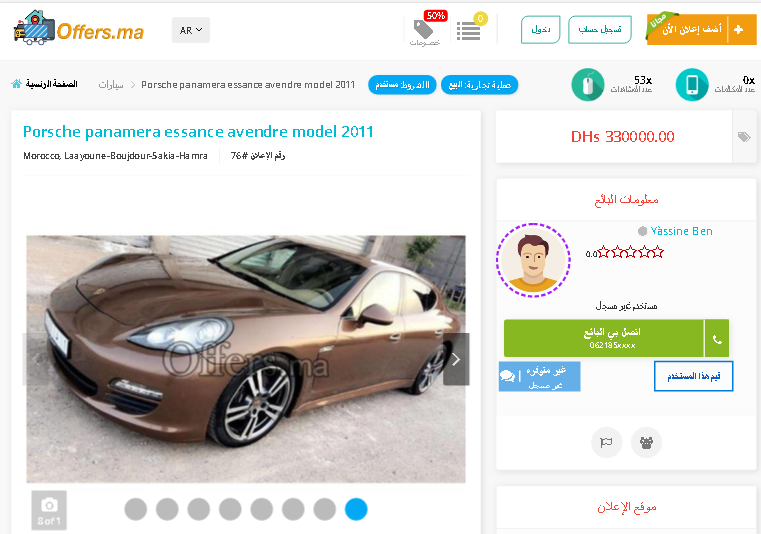Screen dimensions: 761x534
Task: Click the home icon in breadcrumb
Action: [x=17, y=84]
